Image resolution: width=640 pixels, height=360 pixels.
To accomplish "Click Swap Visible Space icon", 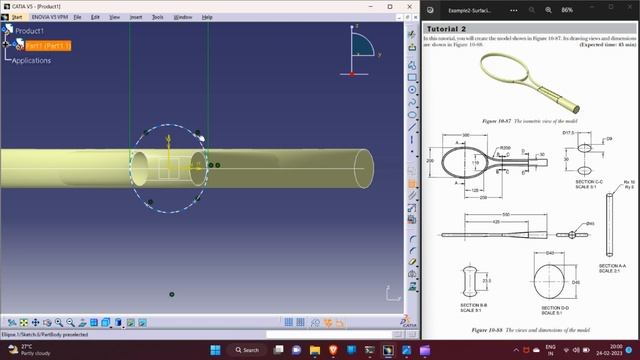I will 142,323.
